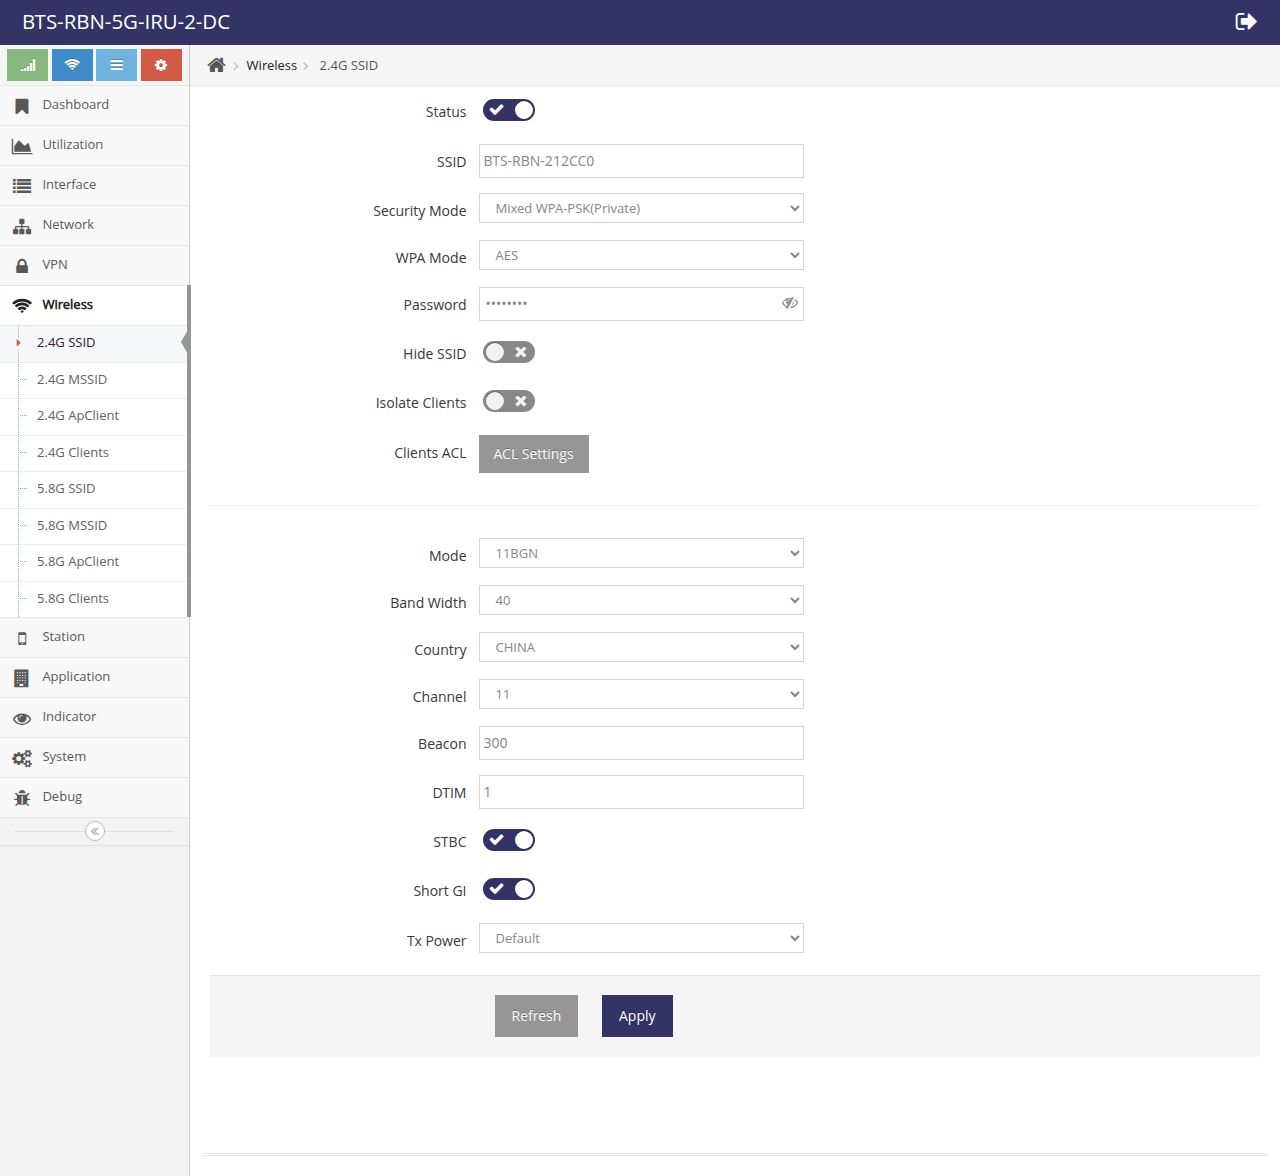Click the blue Wi-Fi shortcut icon button
Screen dimensions: 1280x1176
click(72, 65)
